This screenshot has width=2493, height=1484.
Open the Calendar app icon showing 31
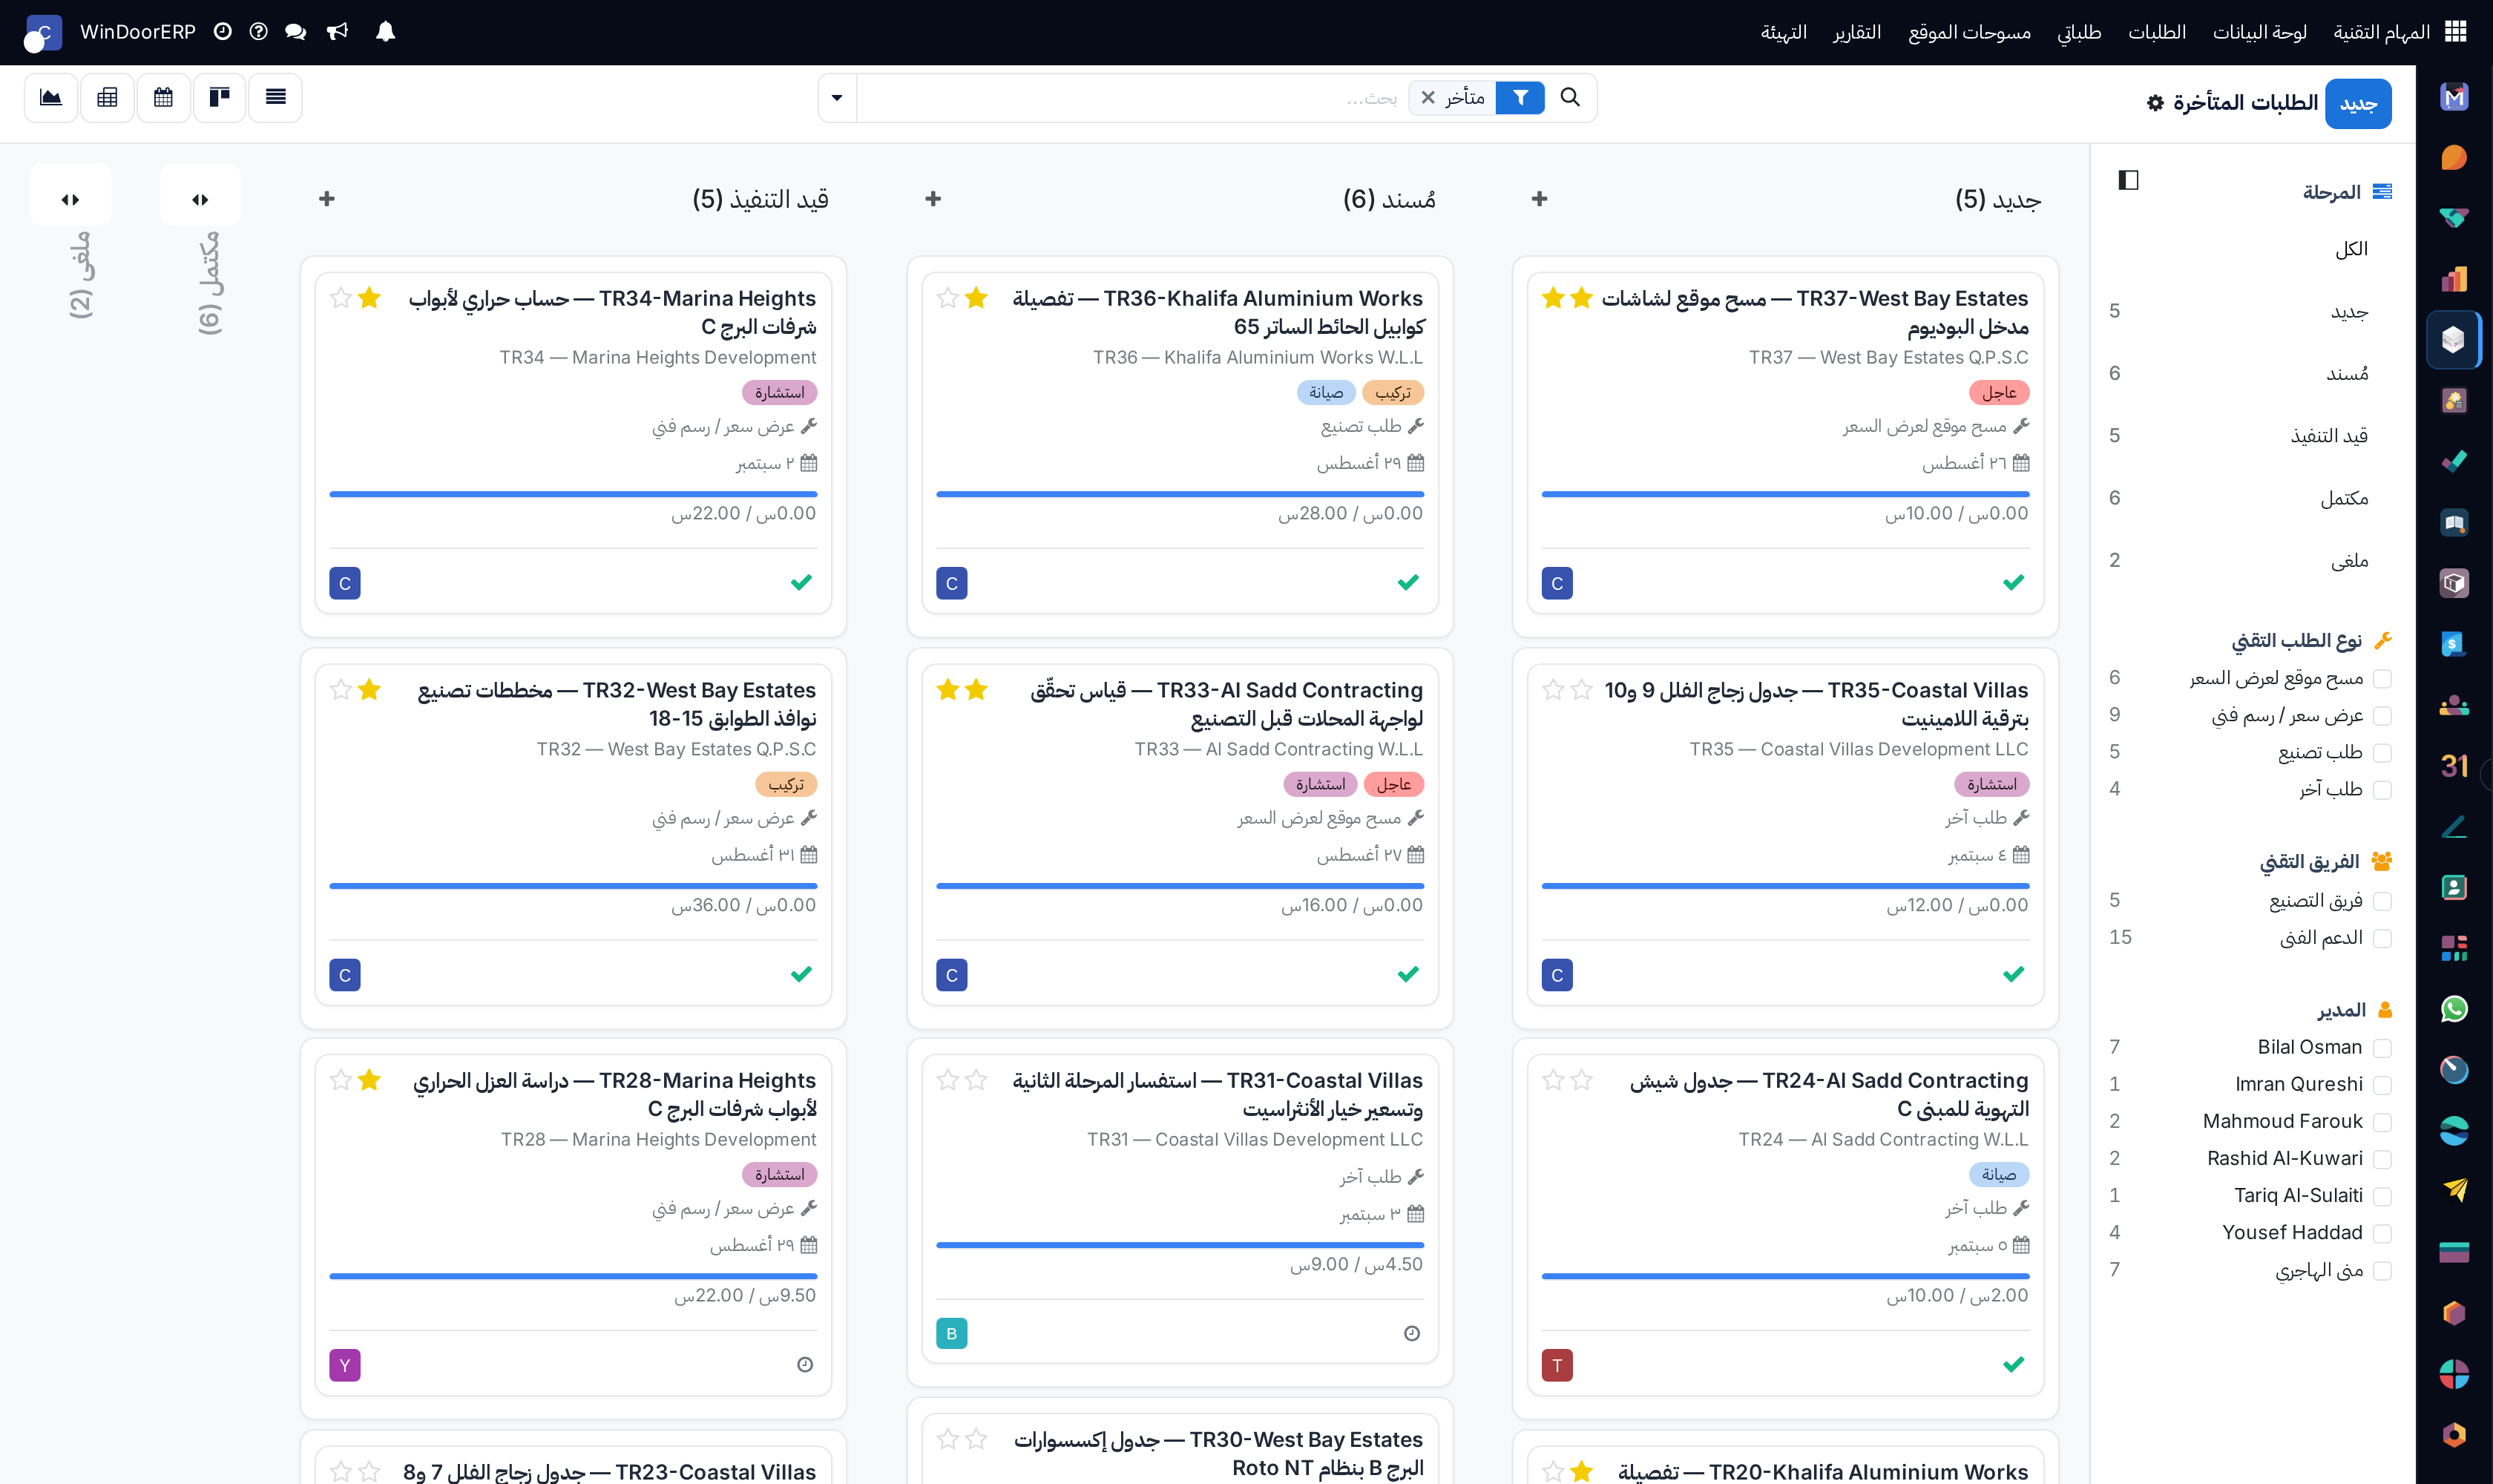coord(2454,766)
